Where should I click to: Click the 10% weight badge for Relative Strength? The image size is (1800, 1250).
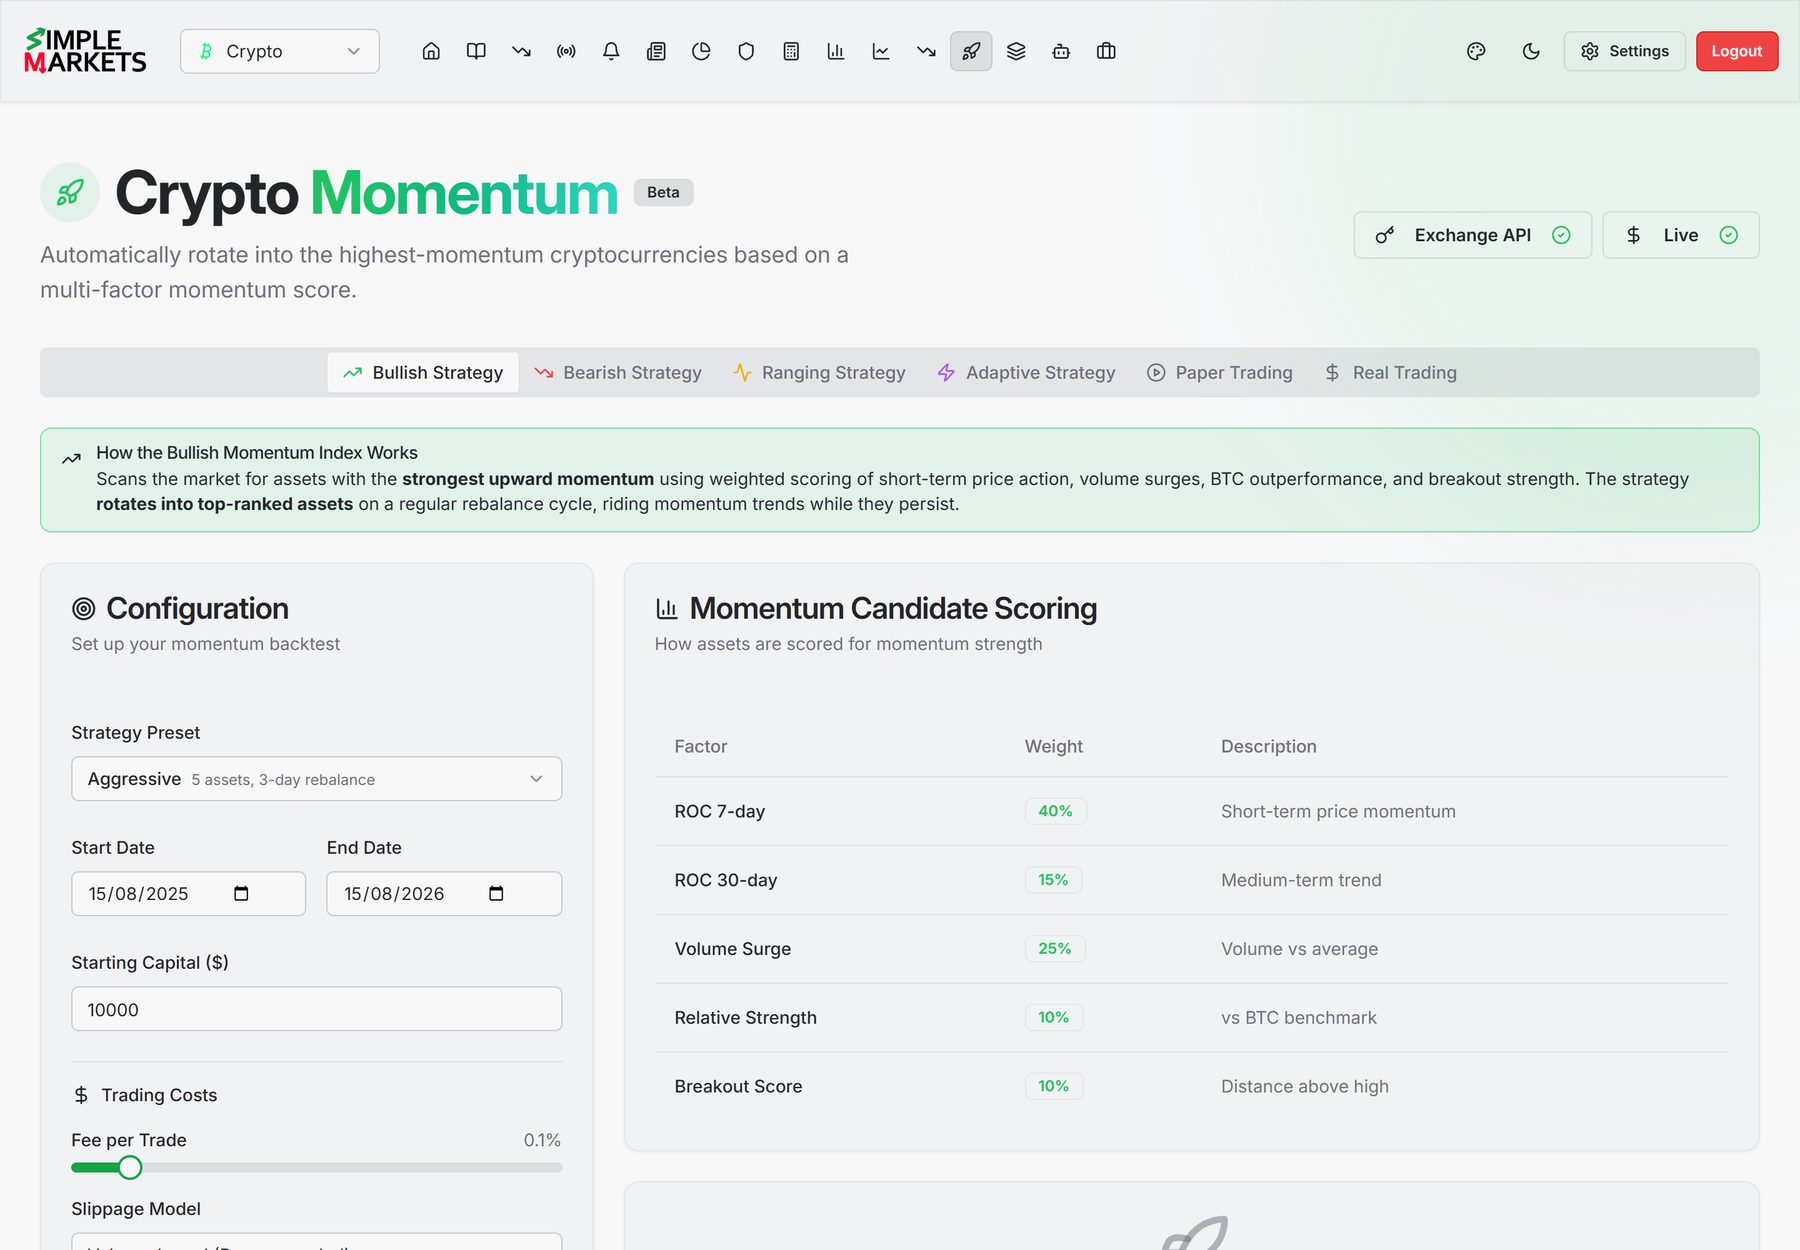[x=1053, y=1017]
